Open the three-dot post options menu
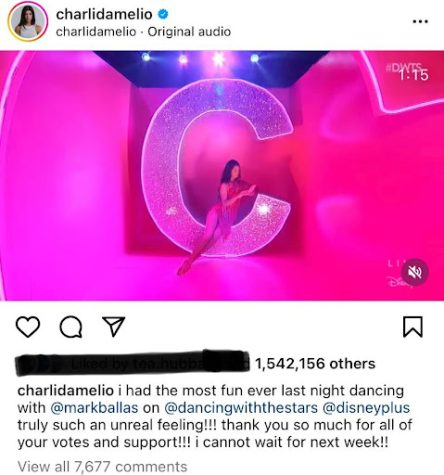The height and width of the screenshot is (475, 444). click(420, 22)
